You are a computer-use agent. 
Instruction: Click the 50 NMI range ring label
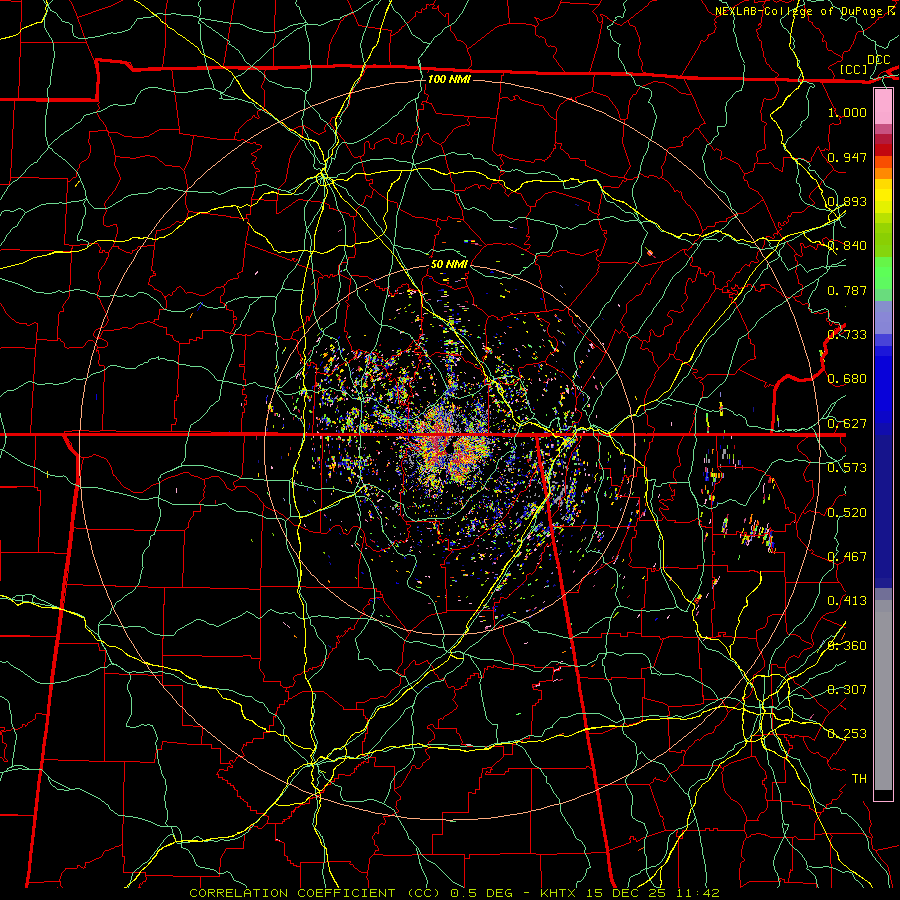[x=449, y=264]
